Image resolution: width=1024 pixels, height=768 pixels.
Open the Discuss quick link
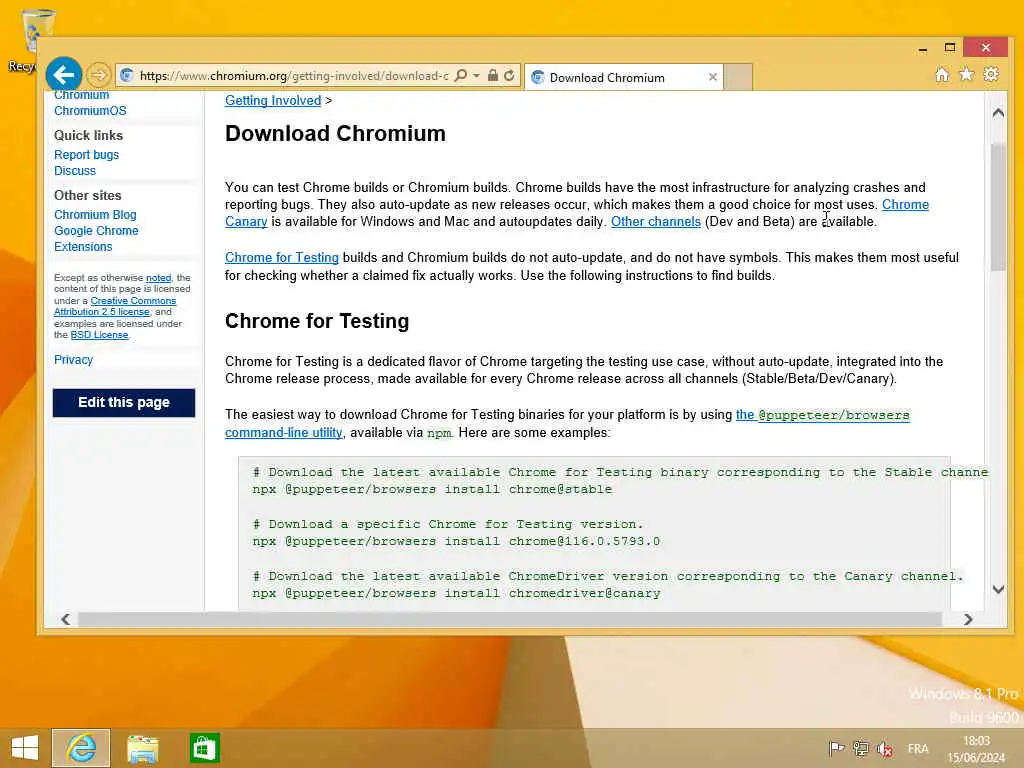(x=74, y=170)
